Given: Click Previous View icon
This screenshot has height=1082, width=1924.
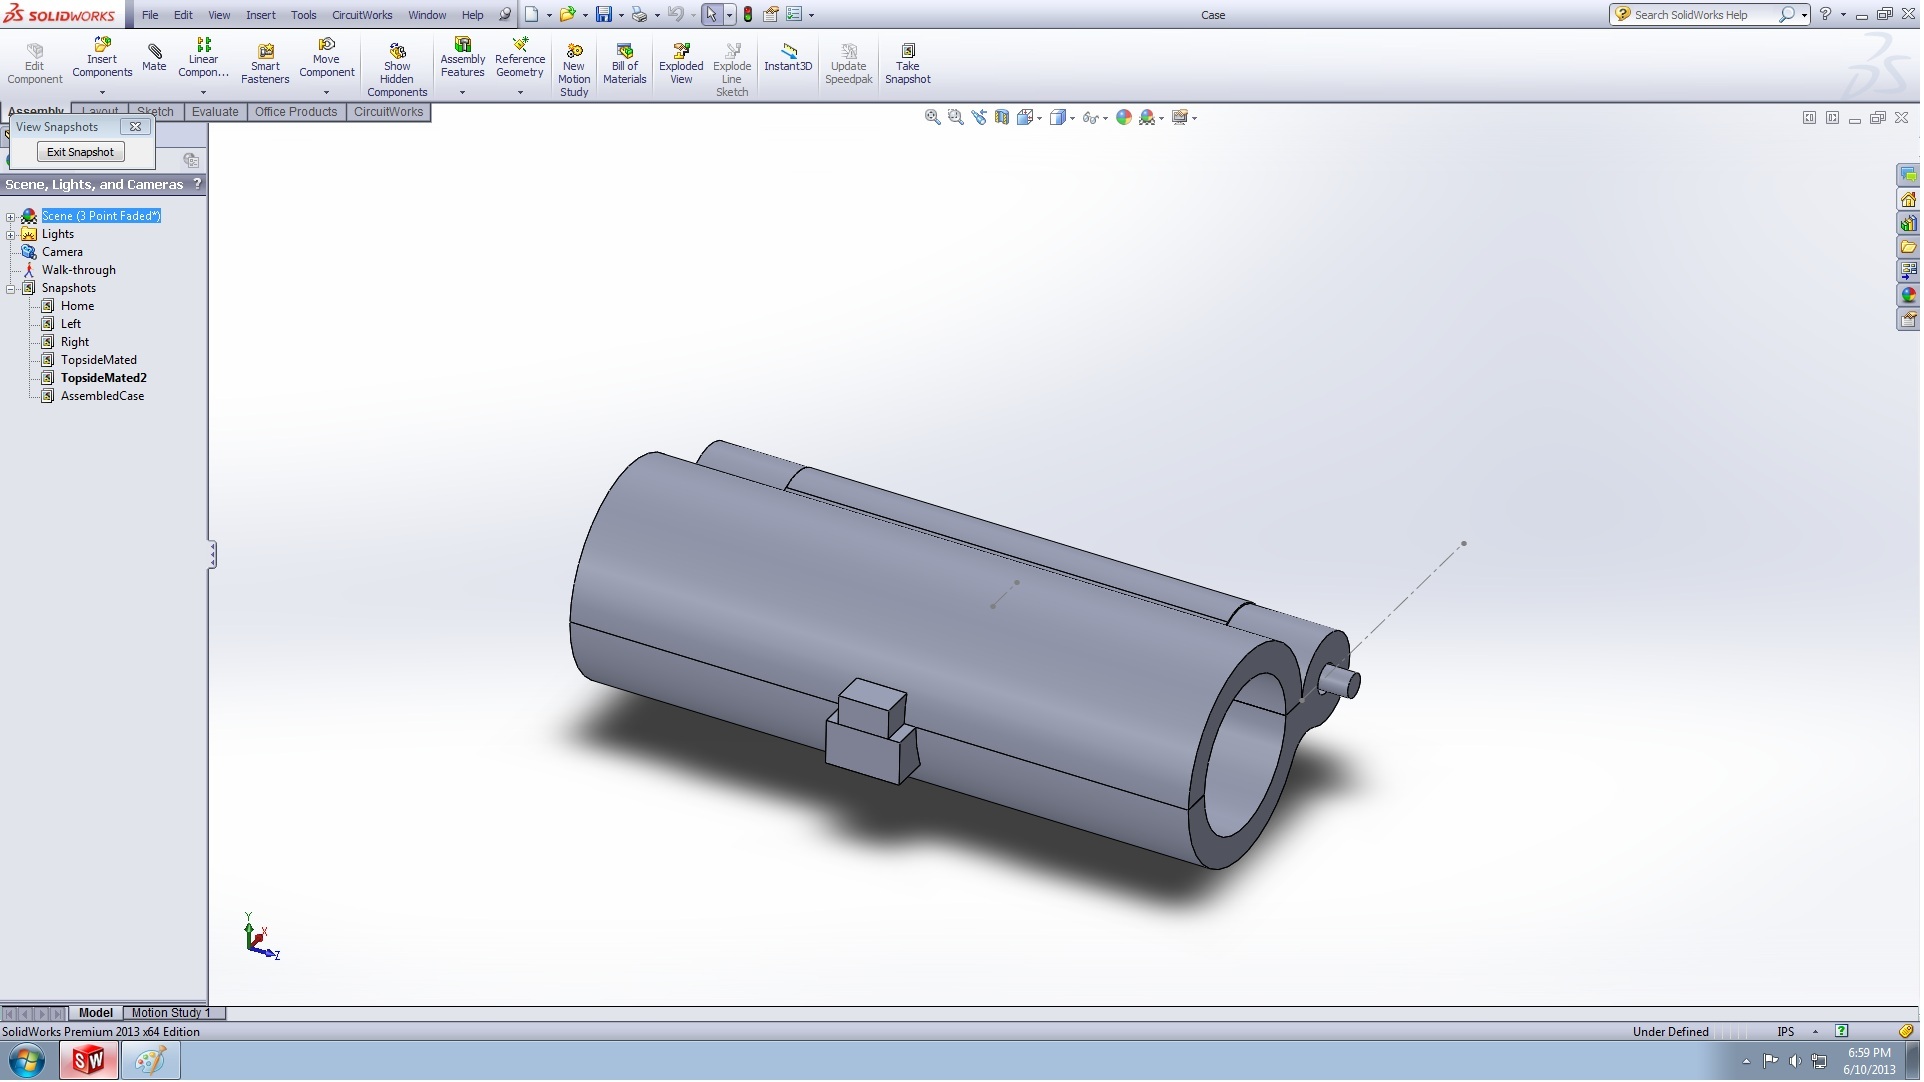Looking at the screenshot, I should tap(979, 117).
